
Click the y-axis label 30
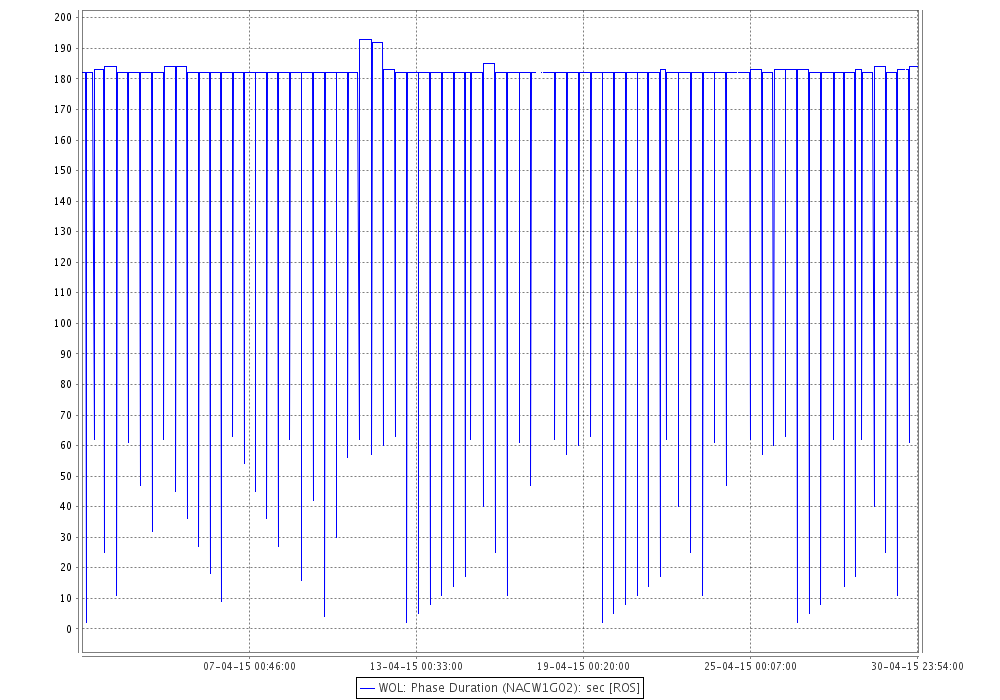(x=66, y=537)
